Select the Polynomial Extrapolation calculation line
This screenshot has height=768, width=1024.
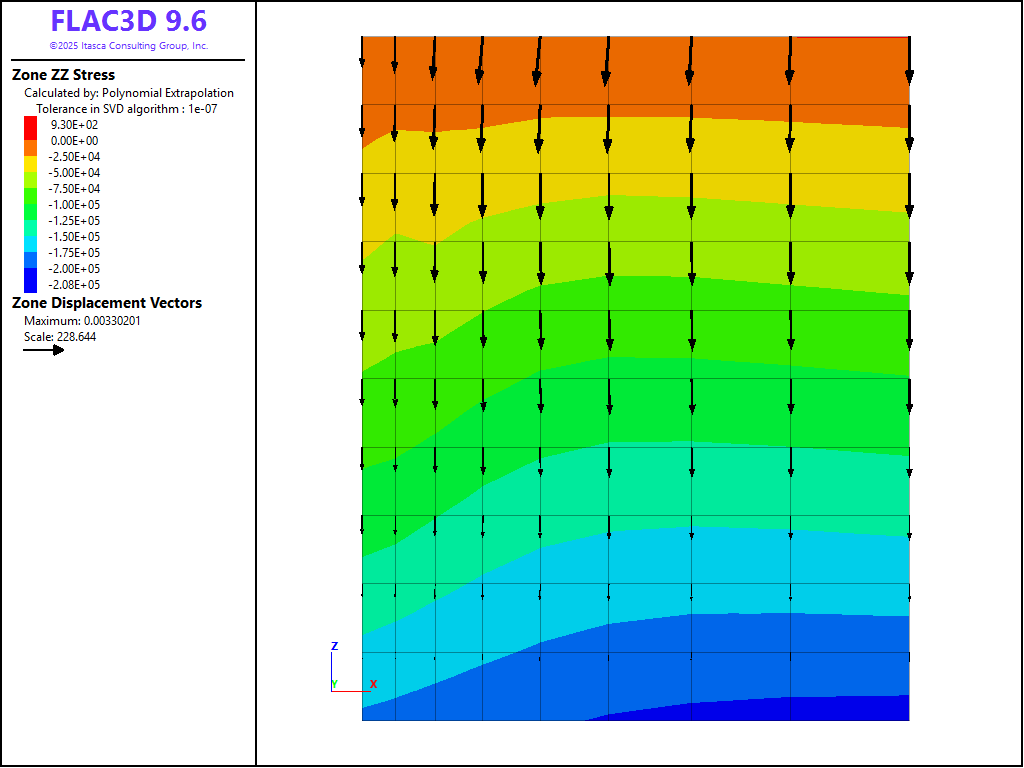pyautogui.click(x=129, y=93)
